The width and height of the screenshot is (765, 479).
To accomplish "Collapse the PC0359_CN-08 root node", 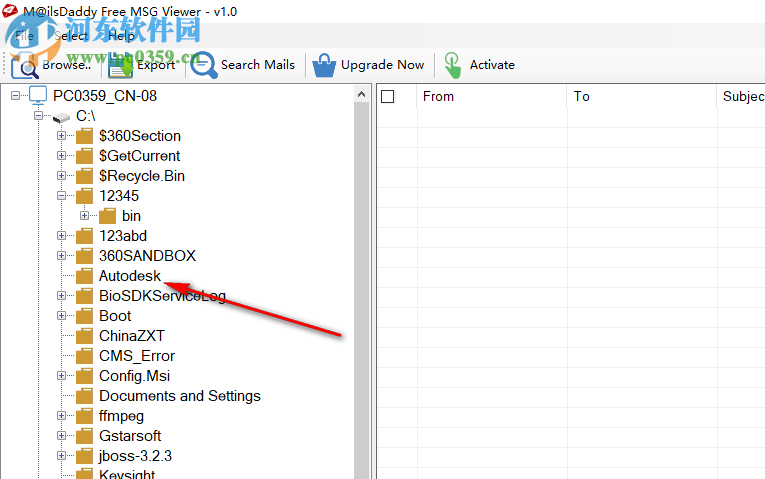I will point(16,96).
